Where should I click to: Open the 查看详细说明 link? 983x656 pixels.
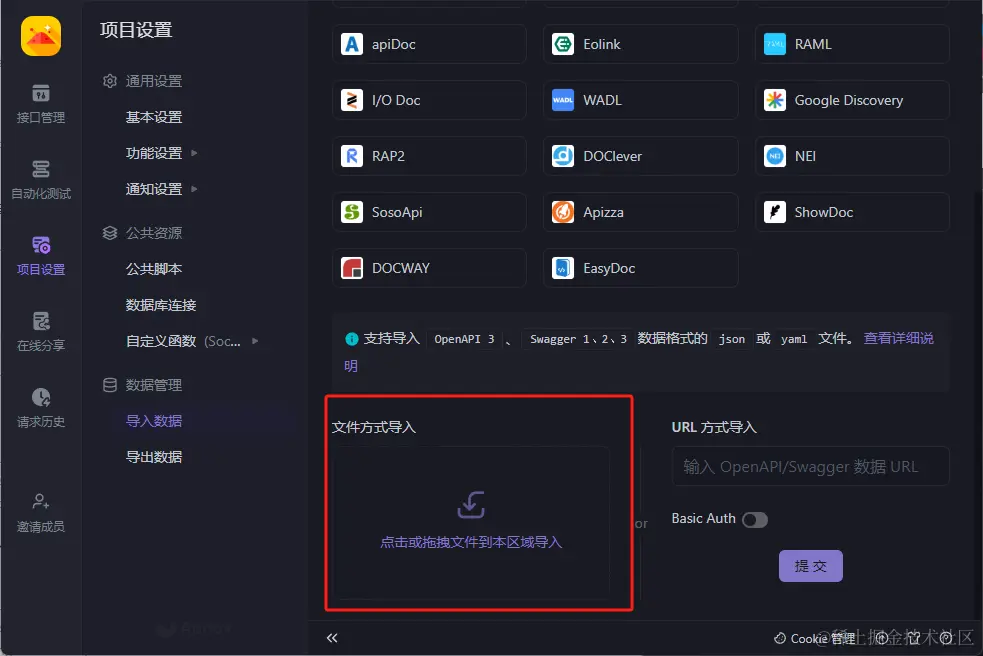[x=898, y=338]
